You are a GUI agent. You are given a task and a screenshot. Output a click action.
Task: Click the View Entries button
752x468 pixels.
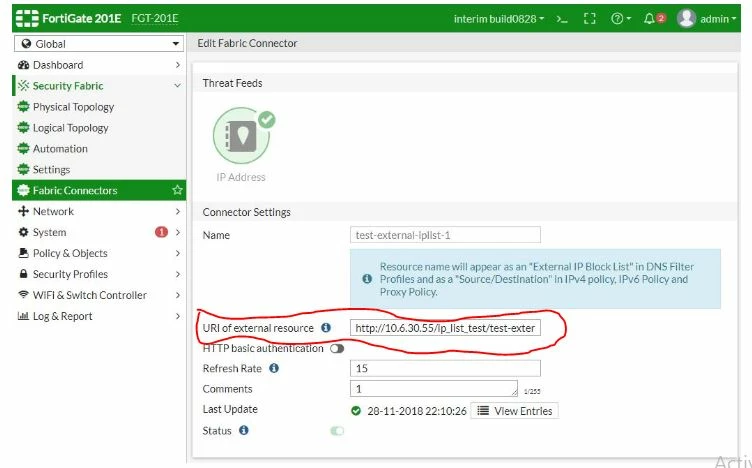(x=514, y=411)
